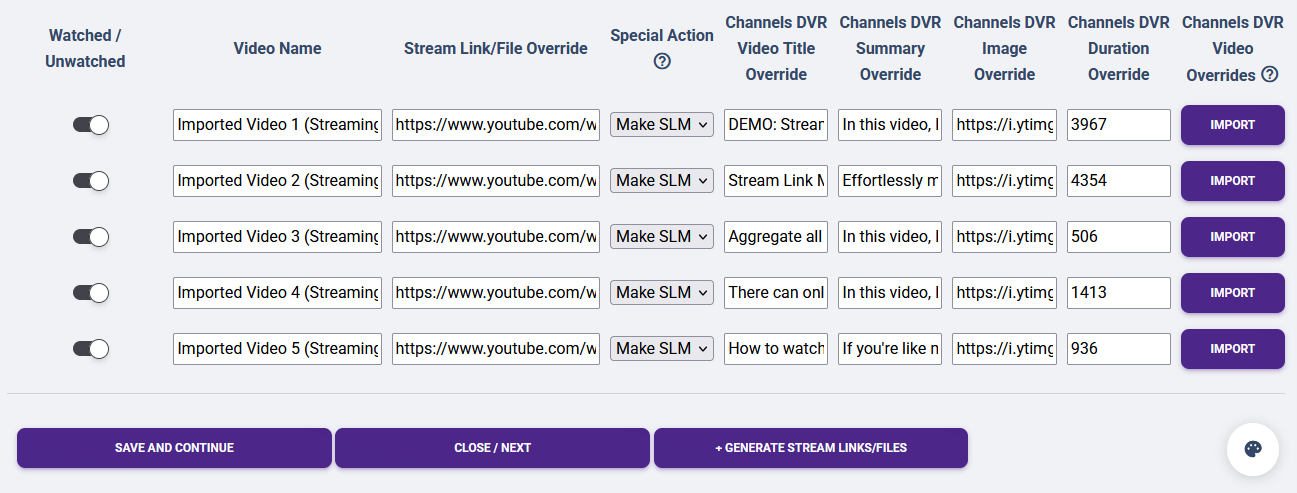Expand Make SLM dropdown for Imported Video 4

click(662, 293)
